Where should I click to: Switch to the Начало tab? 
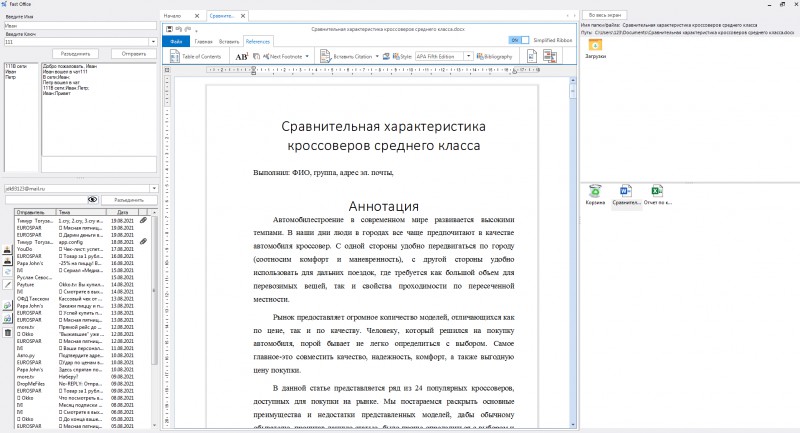(x=172, y=16)
